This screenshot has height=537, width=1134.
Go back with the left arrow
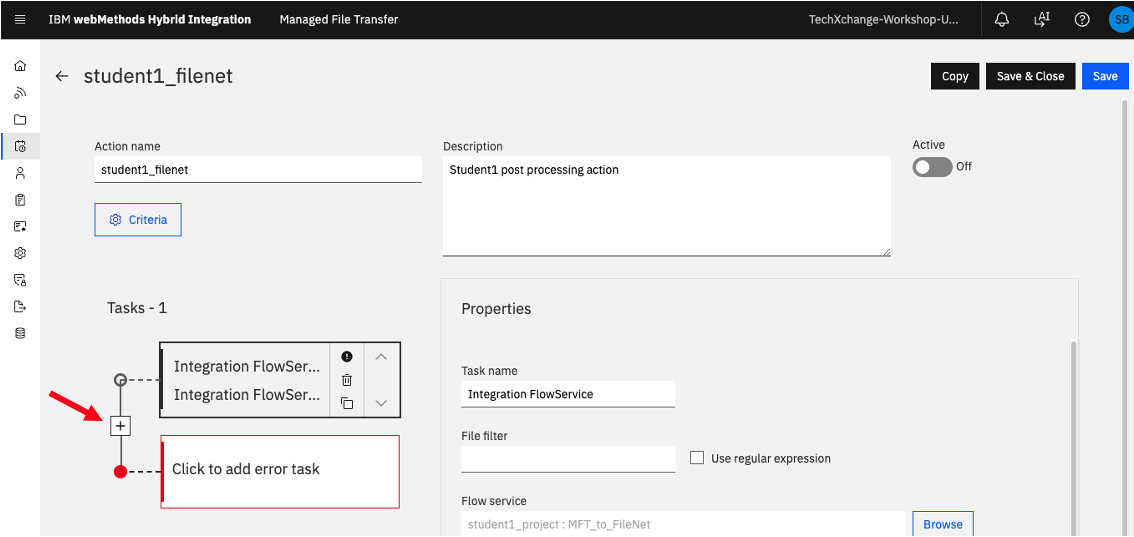62,76
